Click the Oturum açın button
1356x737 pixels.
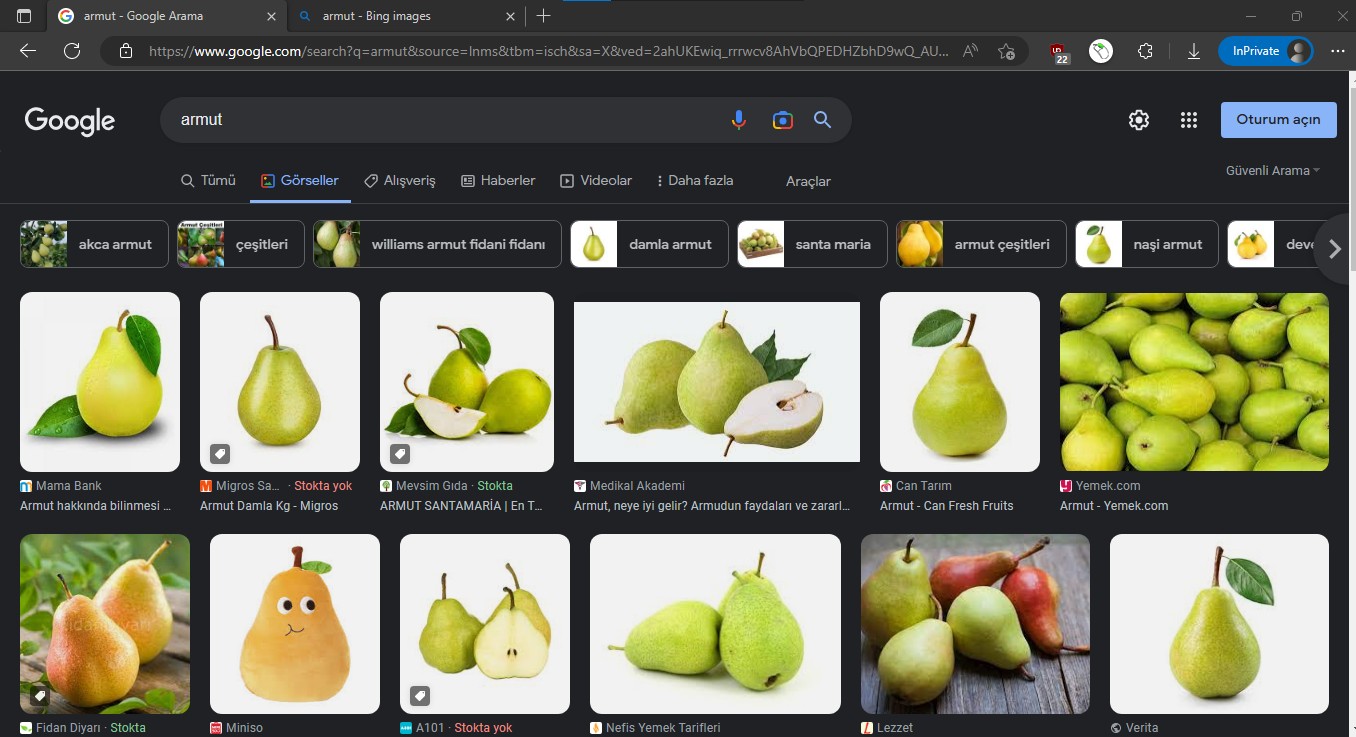(1277, 119)
